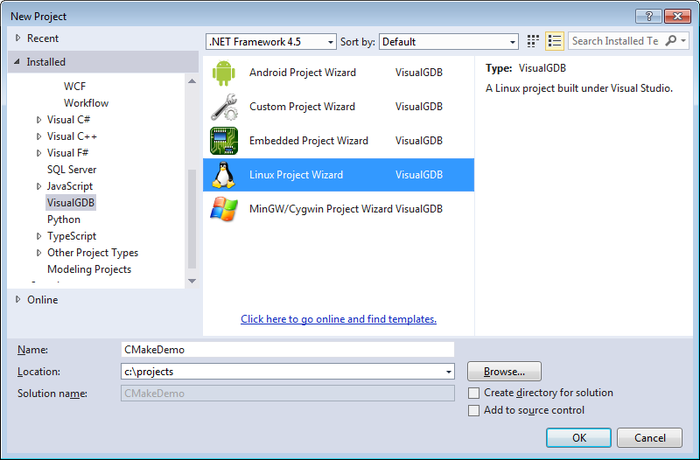Click the category tree scrollbar thumb

[192, 219]
